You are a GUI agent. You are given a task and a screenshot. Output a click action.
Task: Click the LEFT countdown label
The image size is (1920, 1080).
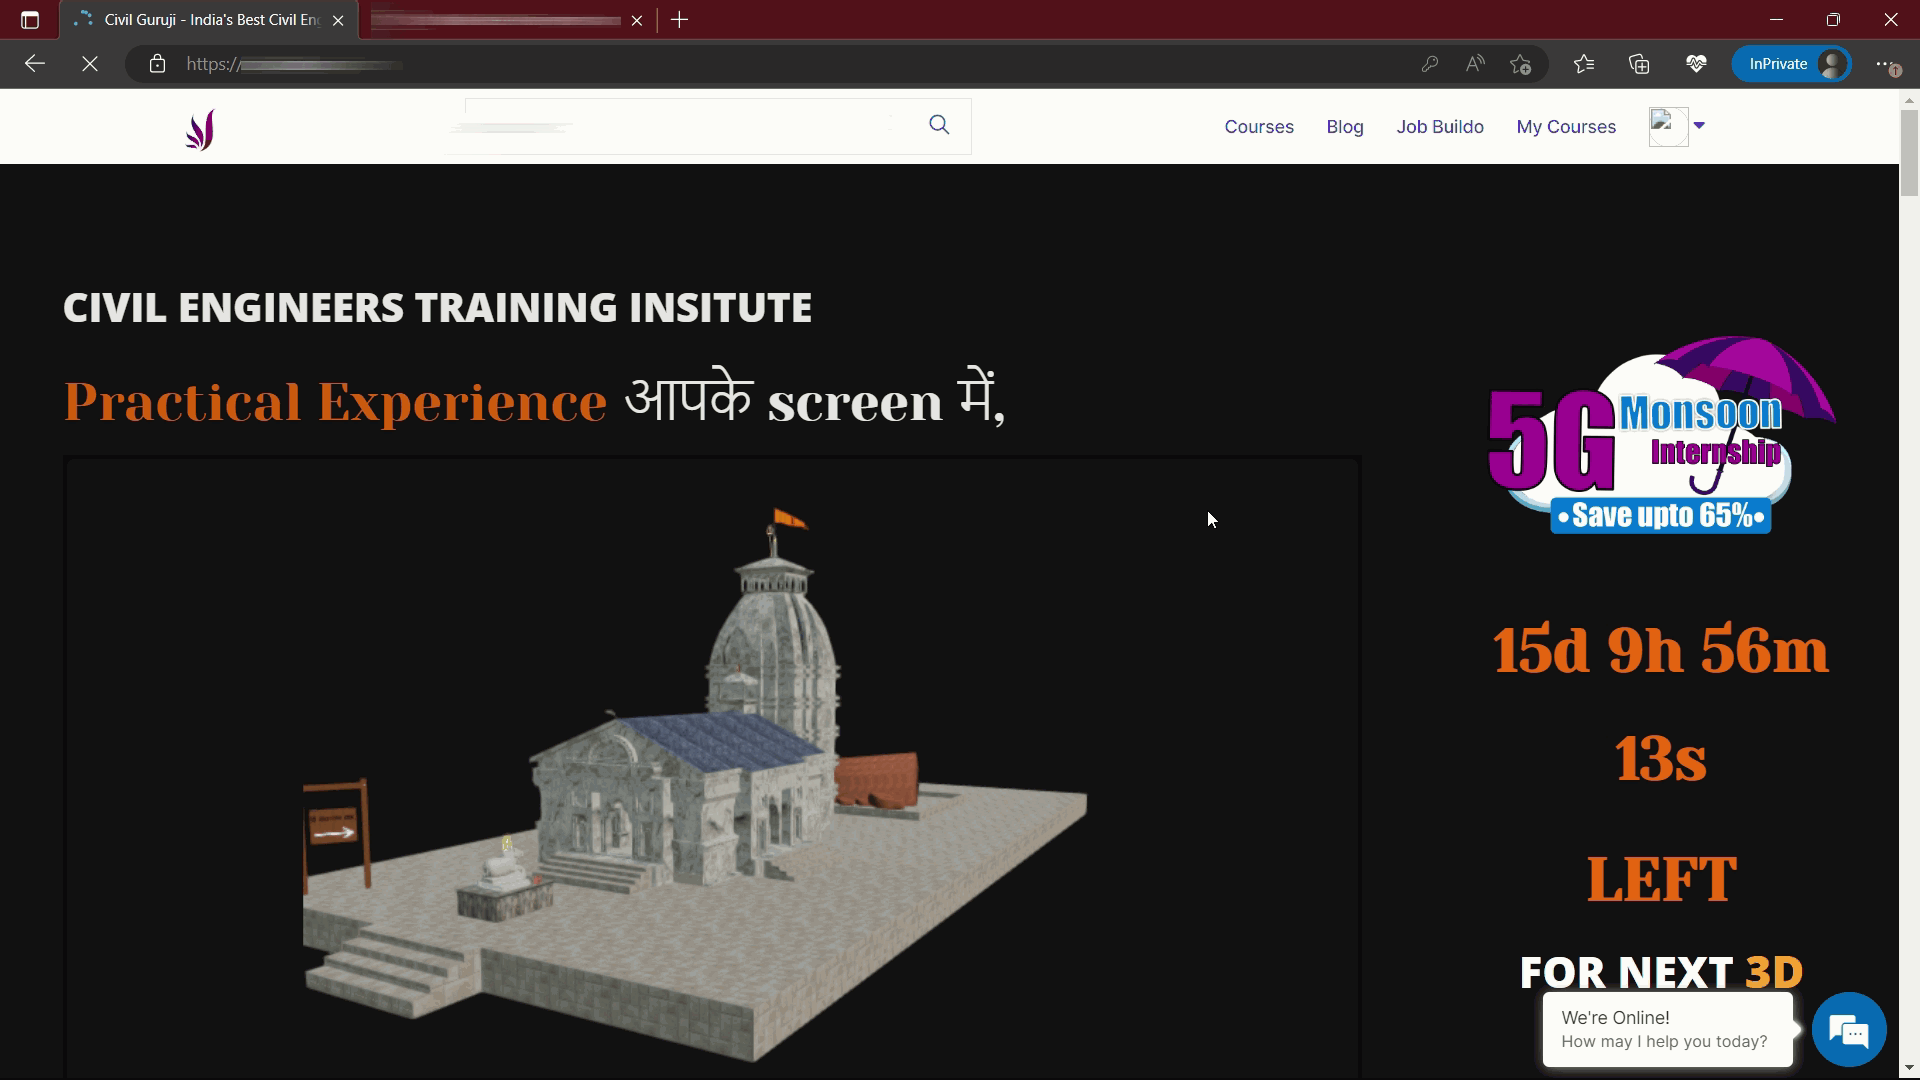[1661, 879]
